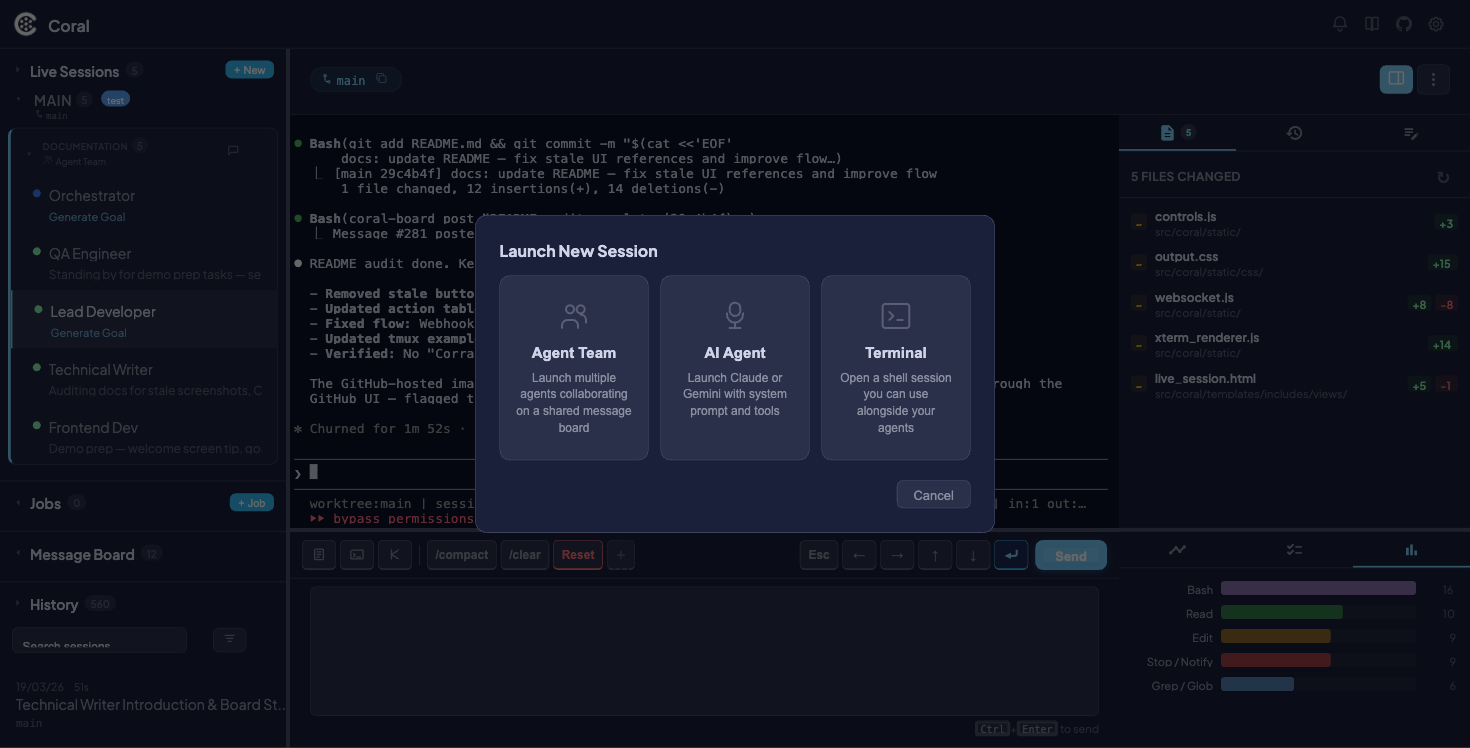The height and width of the screenshot is (748, 1470).
Task: Choose the AI Agent launch option
Action: 735,367
